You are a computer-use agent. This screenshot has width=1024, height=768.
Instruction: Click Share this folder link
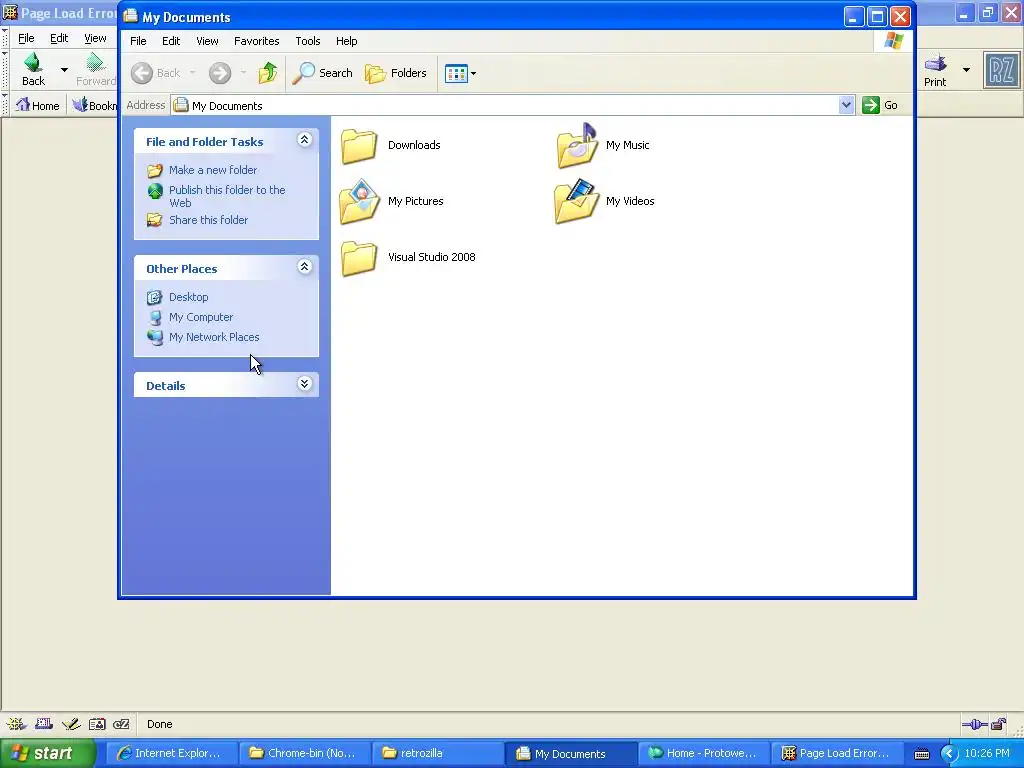tap(208, 220)
